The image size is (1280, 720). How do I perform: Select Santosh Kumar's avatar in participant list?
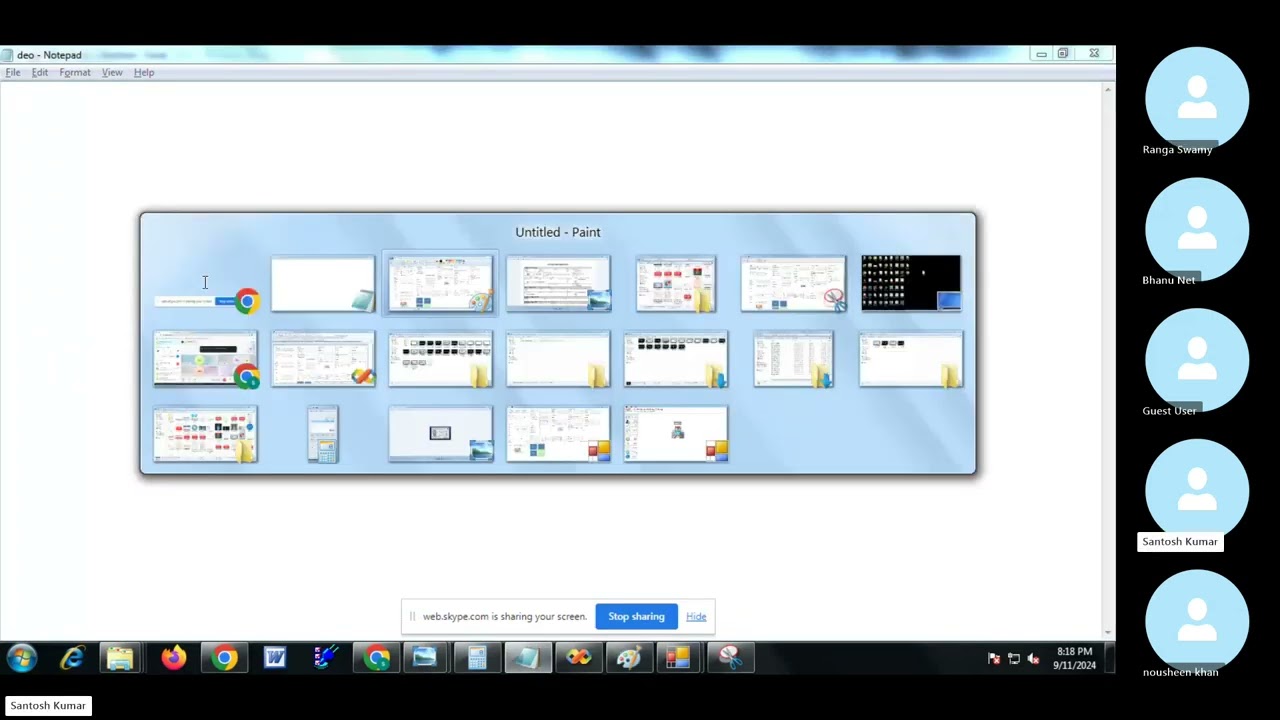(x=1197, y=491)
